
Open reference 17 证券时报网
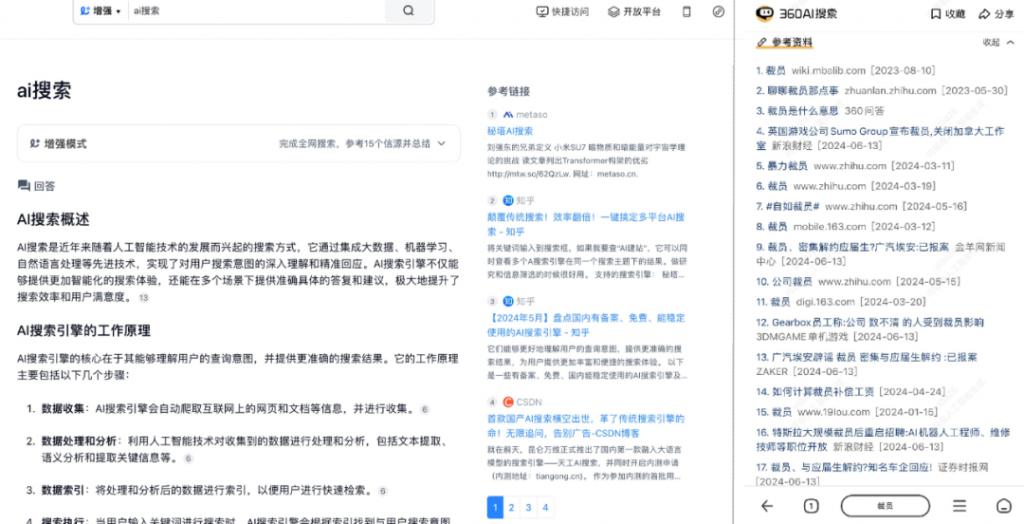pyautogui.click(x=872, y=474)
